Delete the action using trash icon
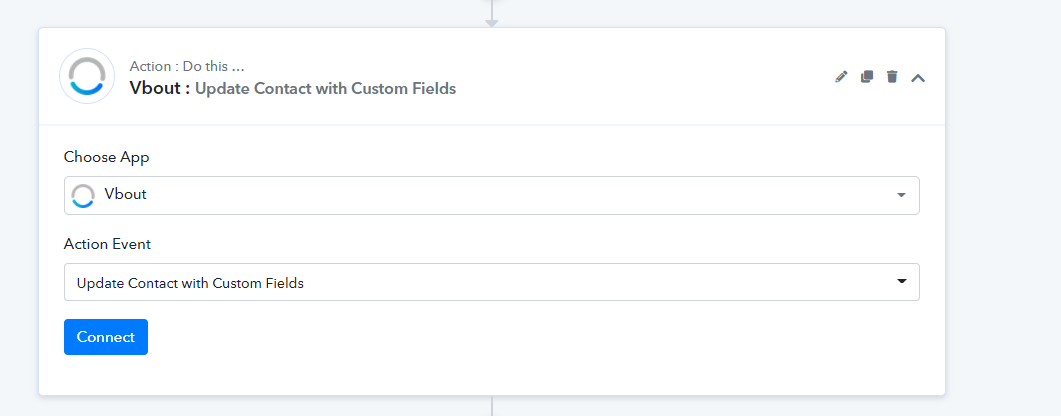This screenshot has height=416, width=1061. click(892, 77)
